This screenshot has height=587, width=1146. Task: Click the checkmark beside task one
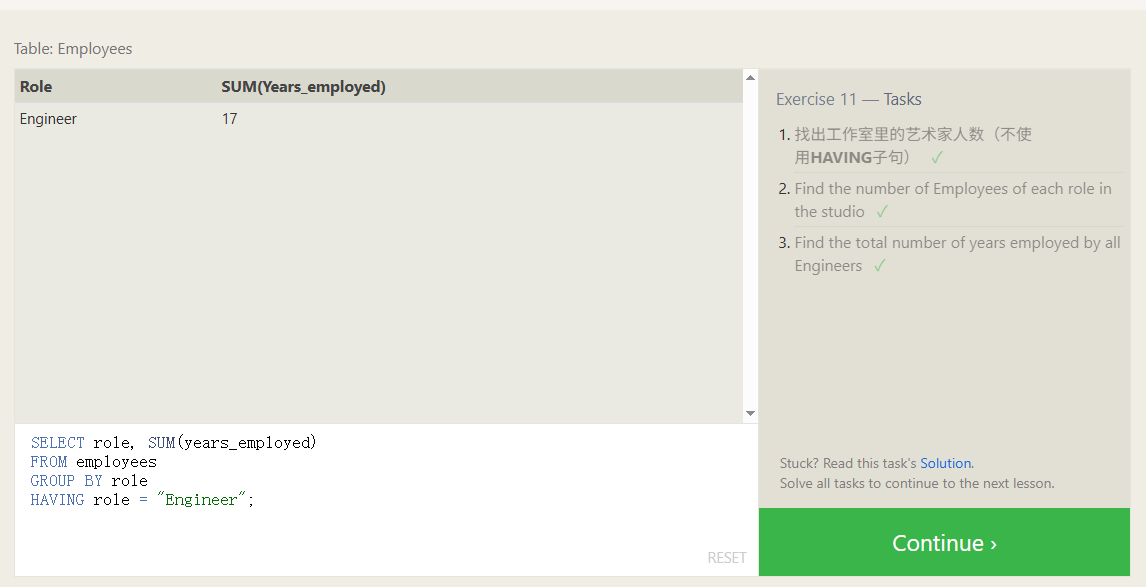(x=937, y=157)
